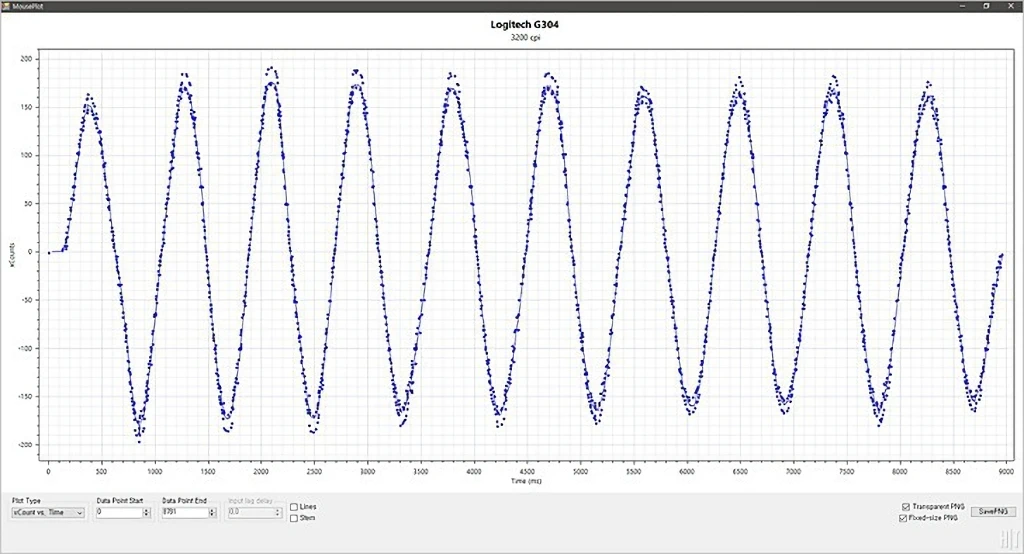Click the '9000' tick on time axis
Screen dimensions: 1024x554
click(1006, 471)
